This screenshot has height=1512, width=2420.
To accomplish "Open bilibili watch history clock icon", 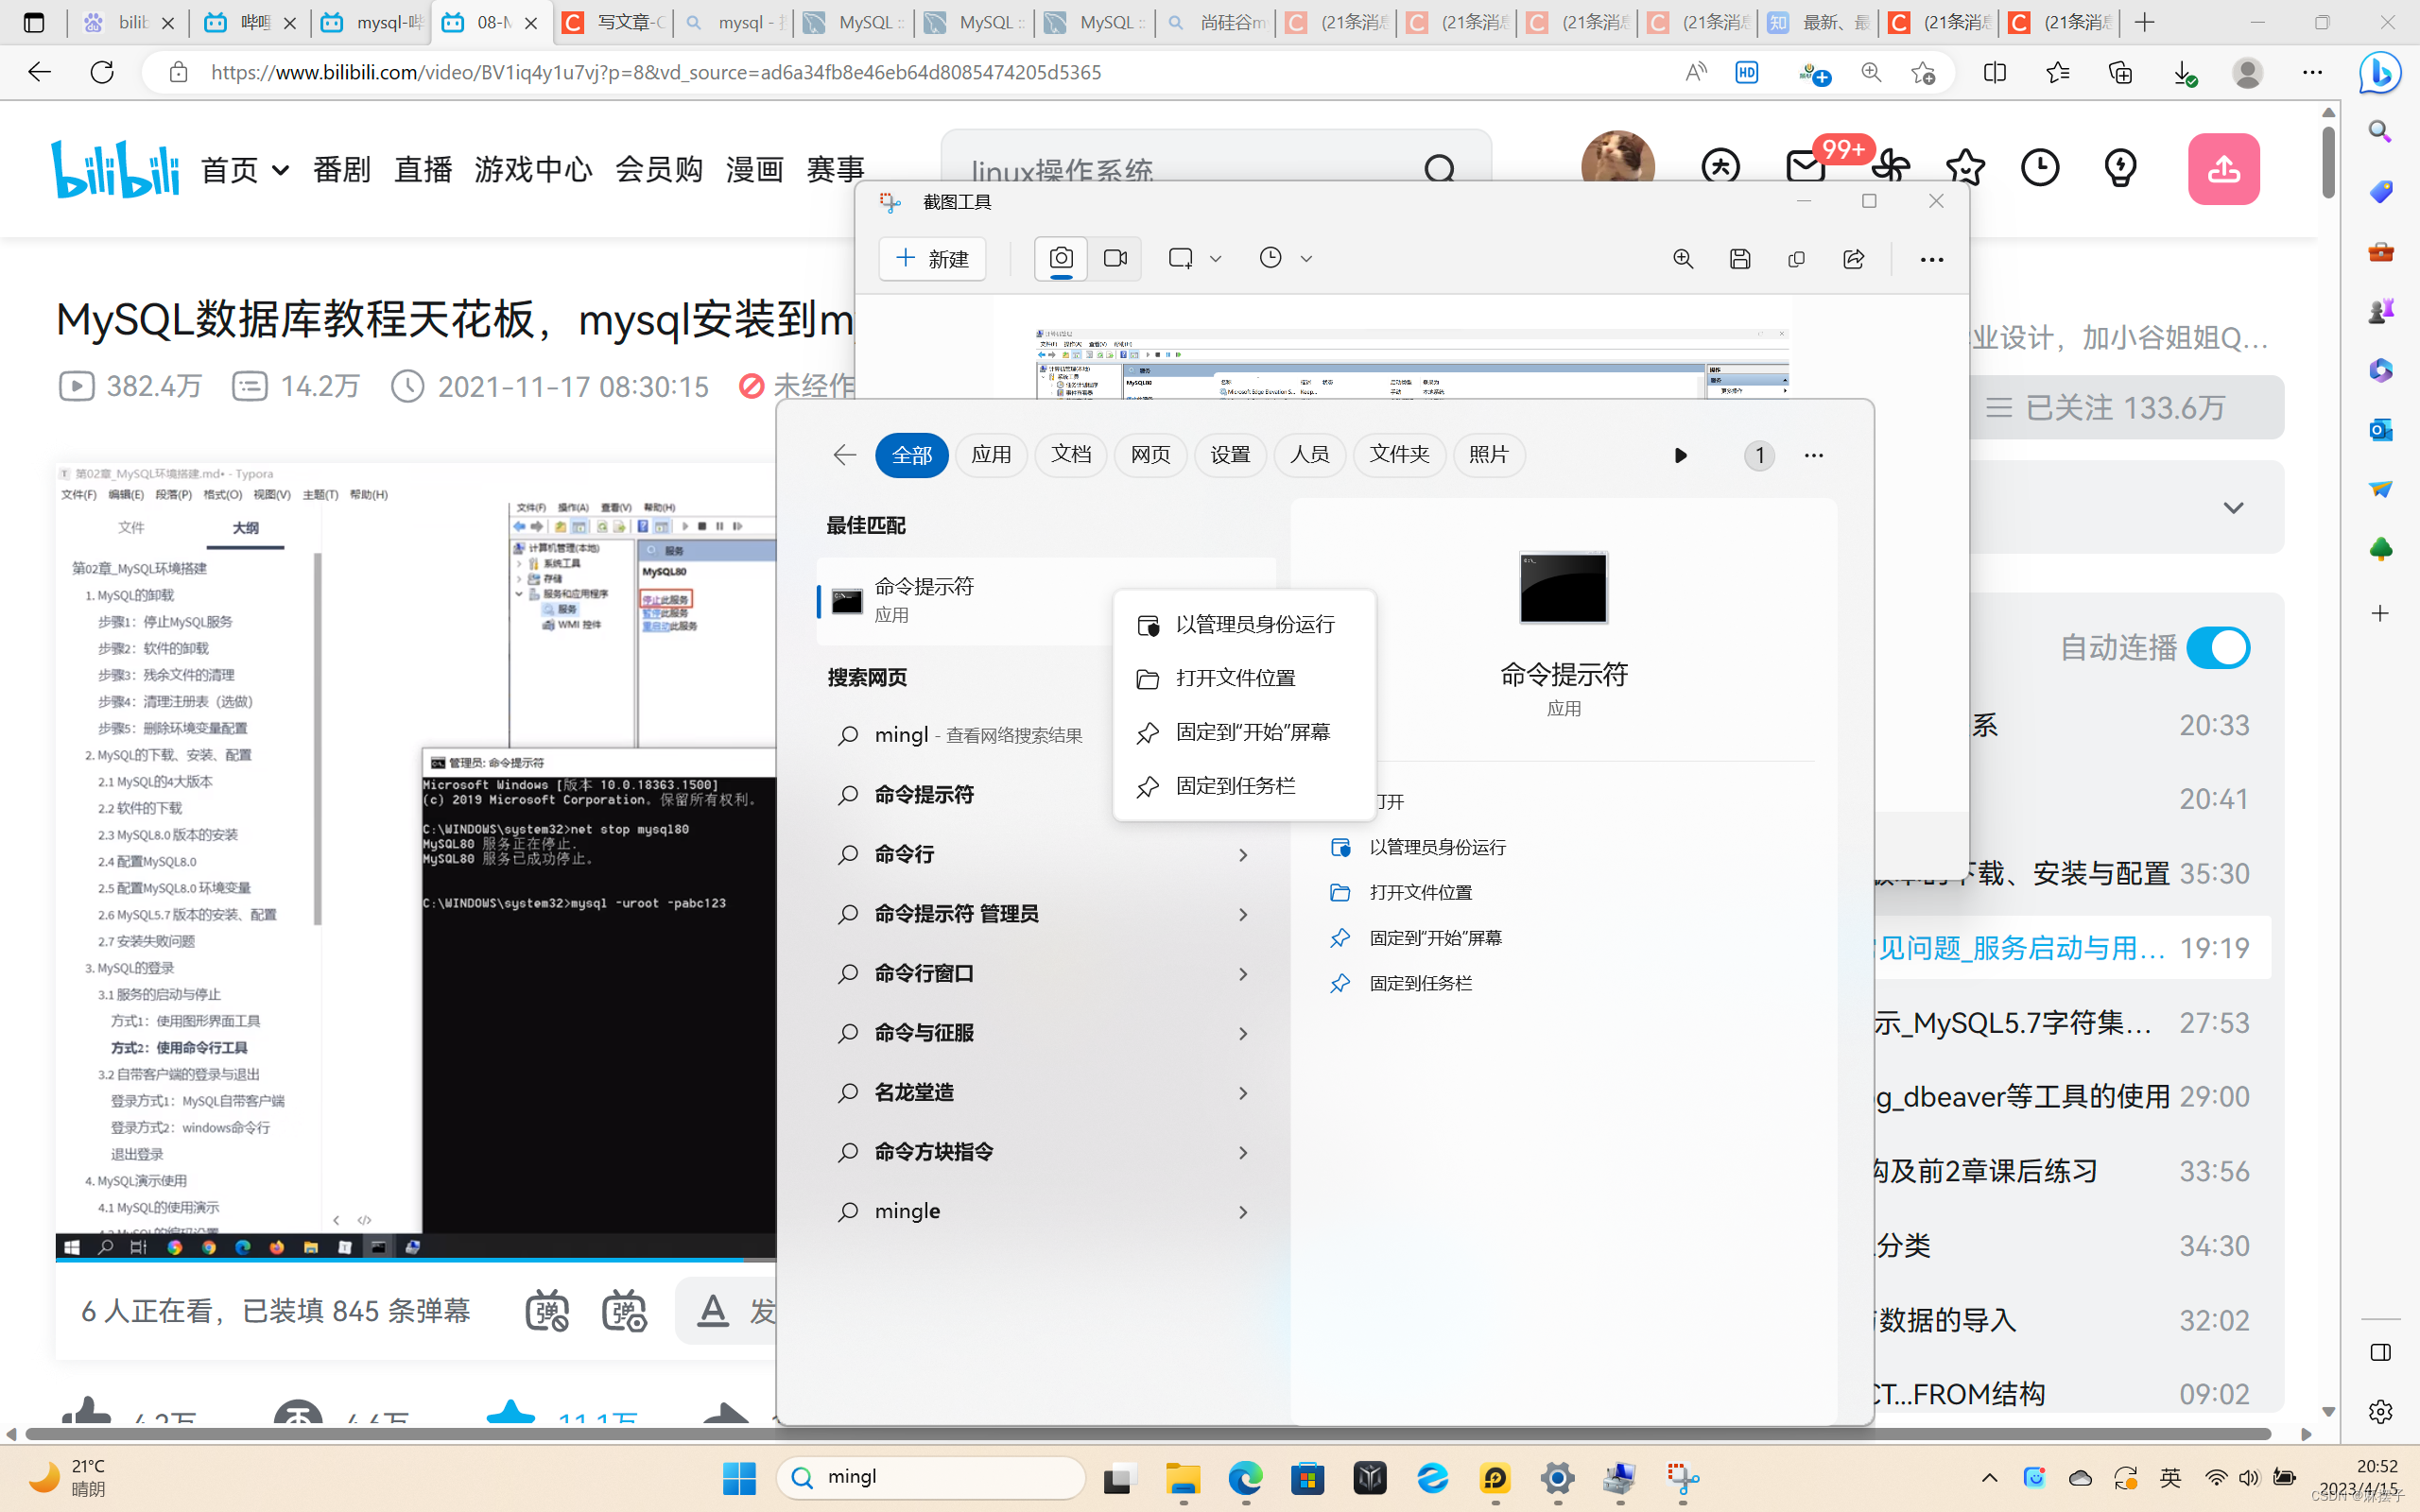I will [2040, 168].
